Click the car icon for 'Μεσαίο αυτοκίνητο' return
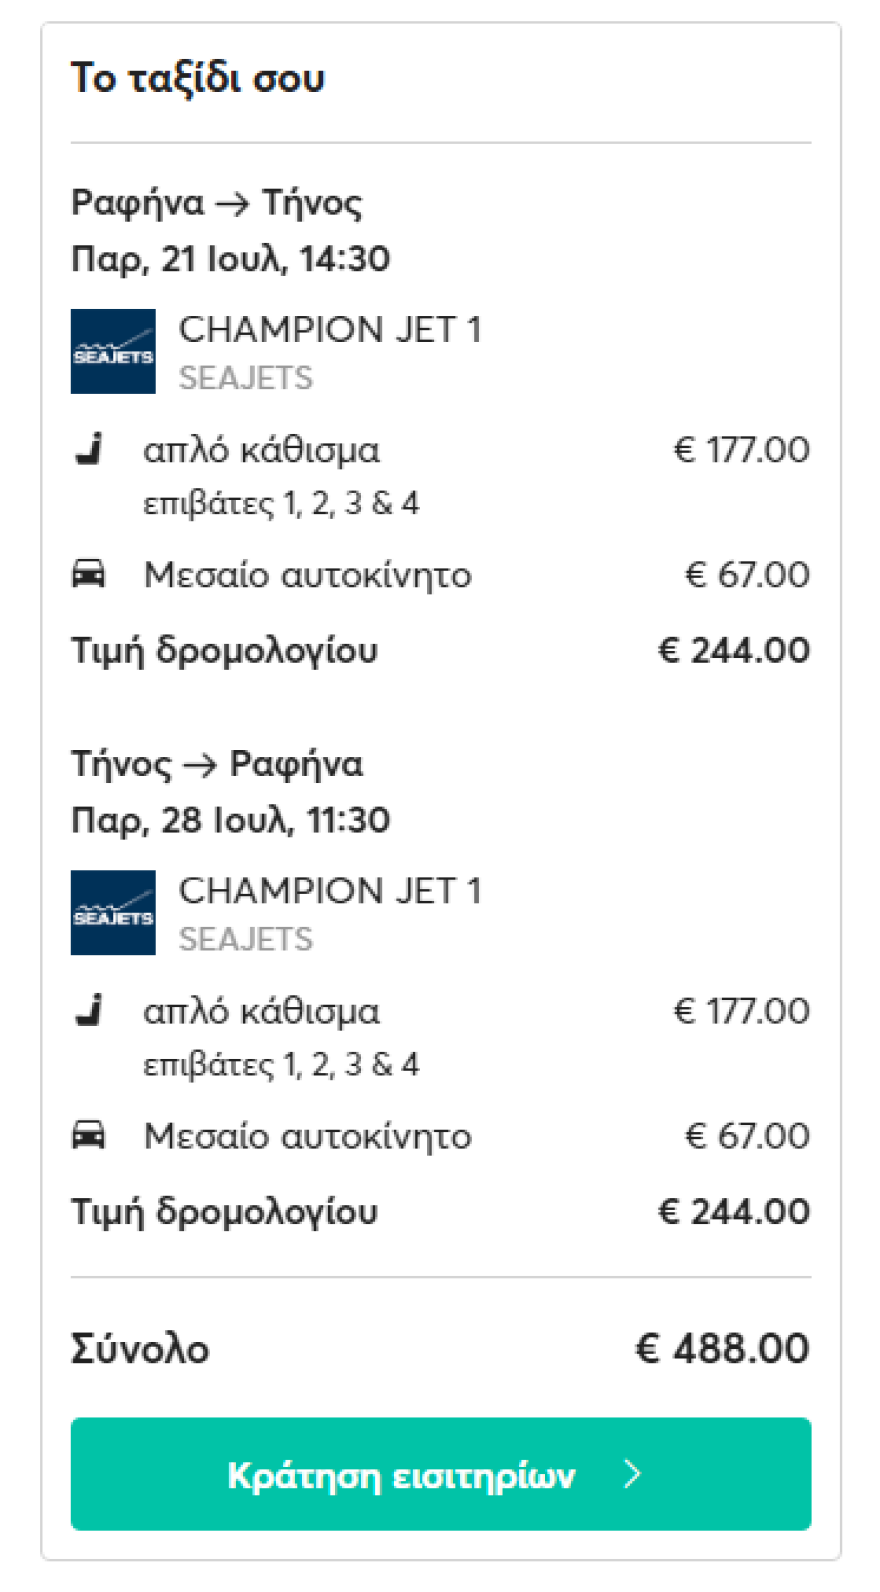The height and width of the screenshot is (1592, 880). pyautogui.click(x=90, y=1135)
